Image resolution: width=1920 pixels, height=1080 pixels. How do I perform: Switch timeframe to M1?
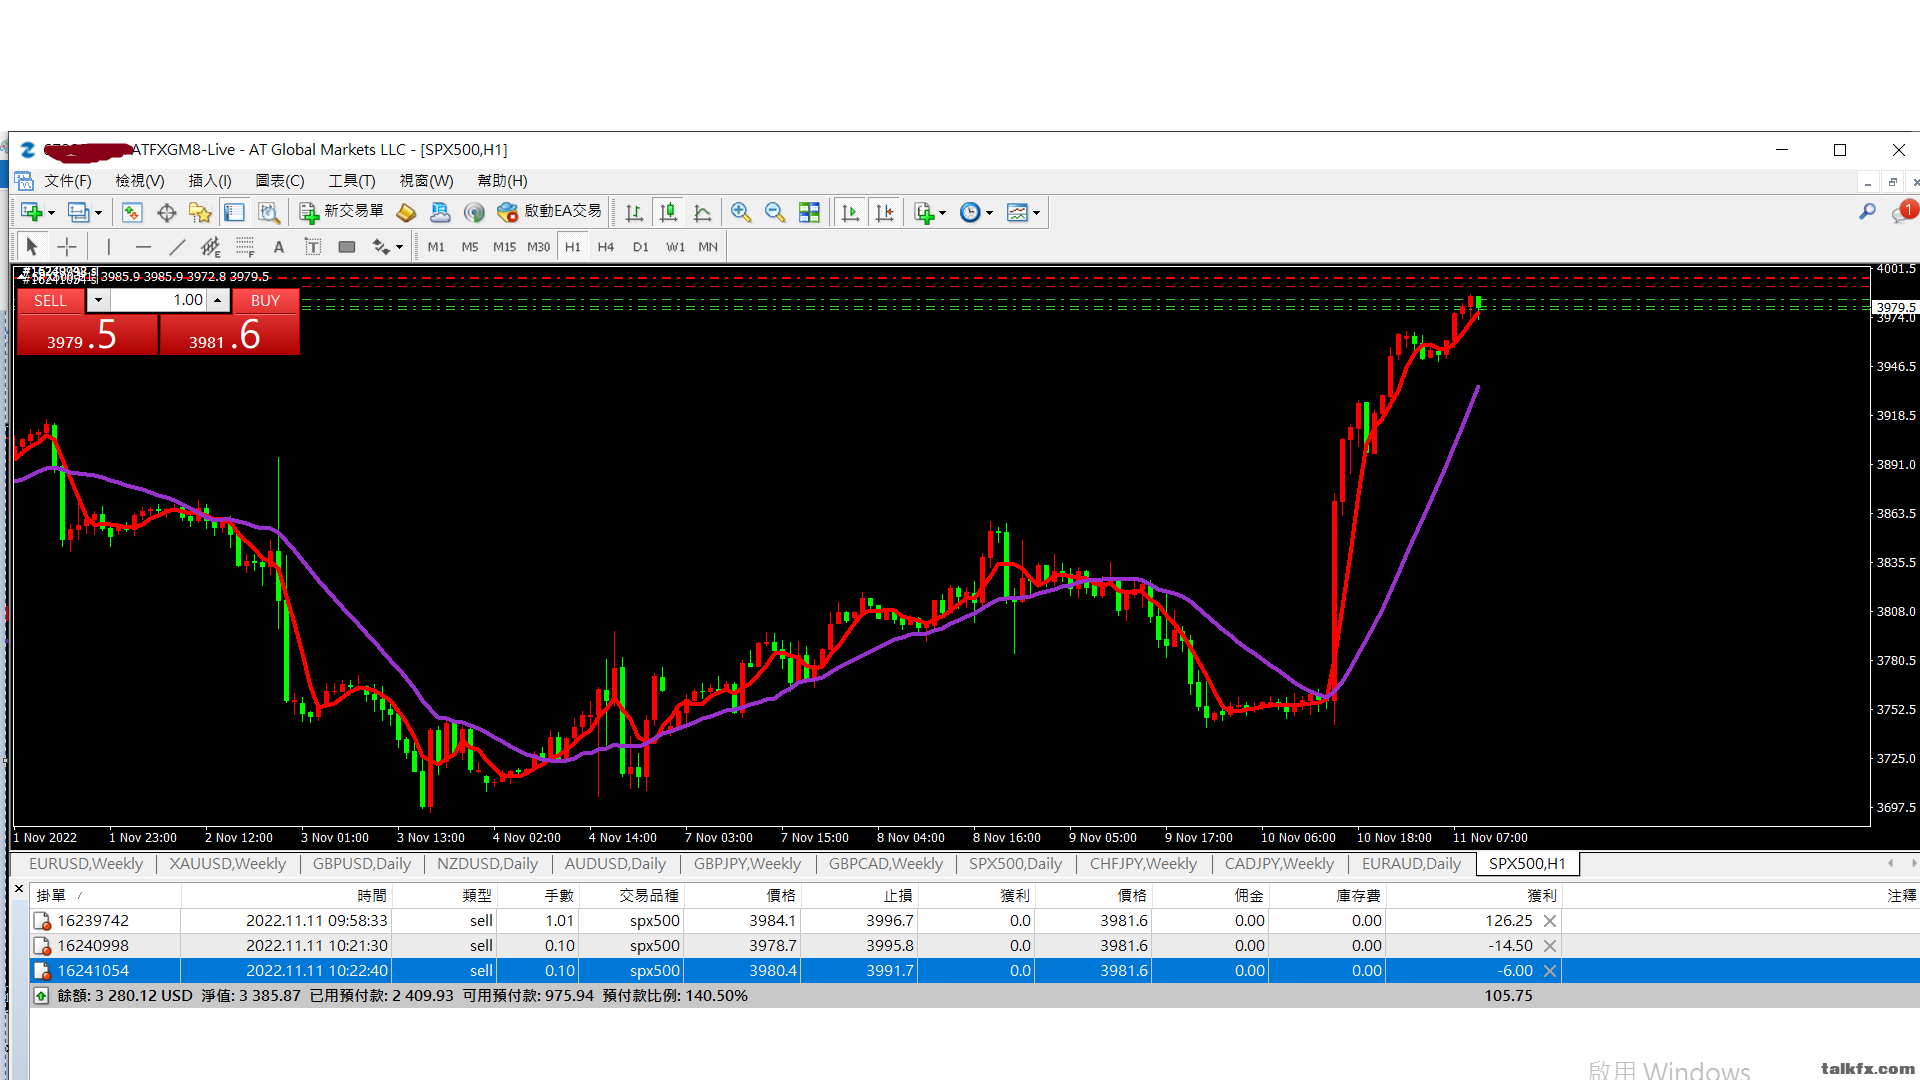[x=436, y=246]
